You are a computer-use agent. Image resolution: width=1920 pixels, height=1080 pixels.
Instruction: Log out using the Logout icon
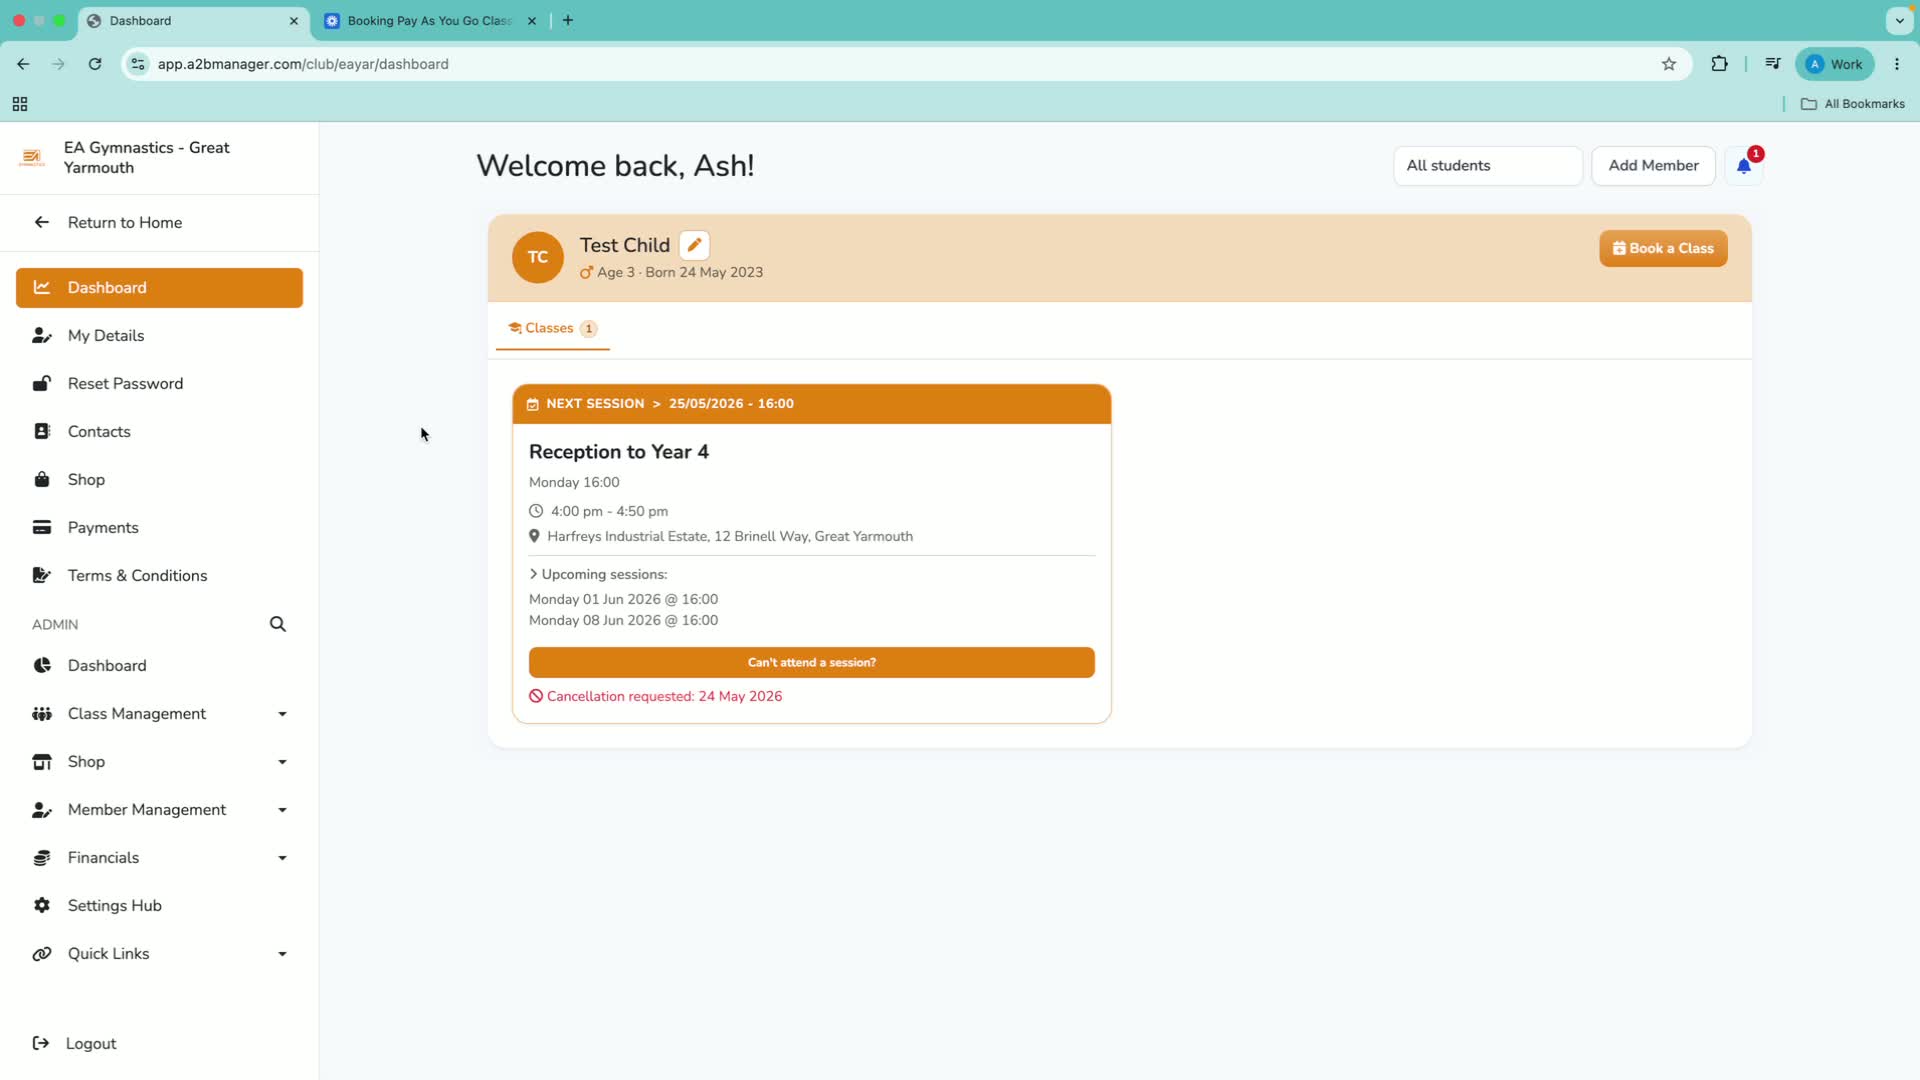point(41,1043)
